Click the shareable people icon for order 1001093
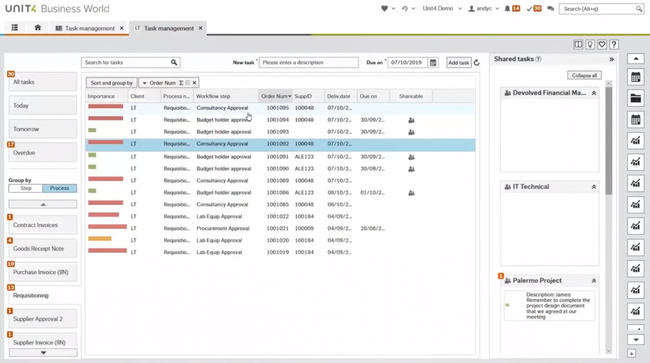The height and width of the screenshot is (363, 650). (x=411, y=132)
